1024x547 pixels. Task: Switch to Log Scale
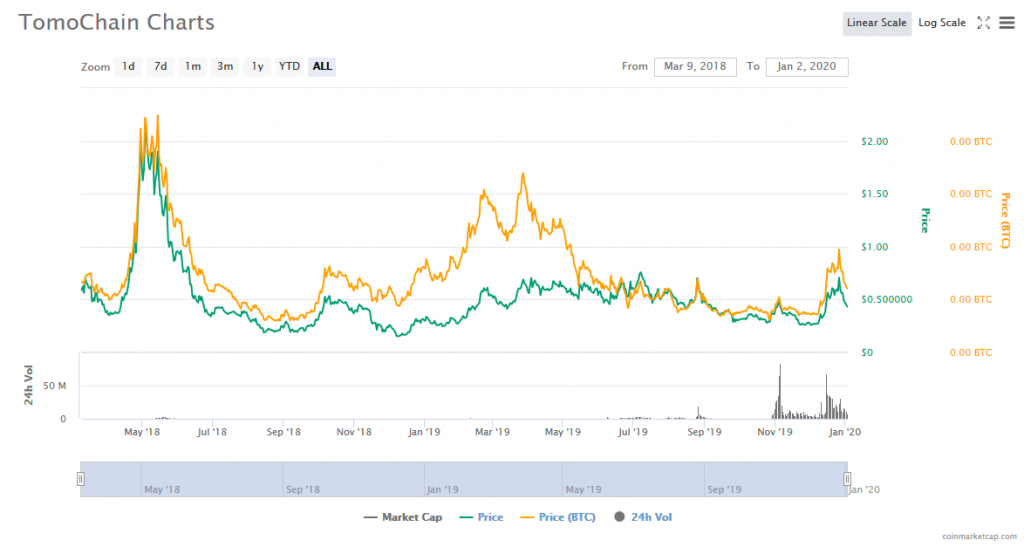click(942, 23)
